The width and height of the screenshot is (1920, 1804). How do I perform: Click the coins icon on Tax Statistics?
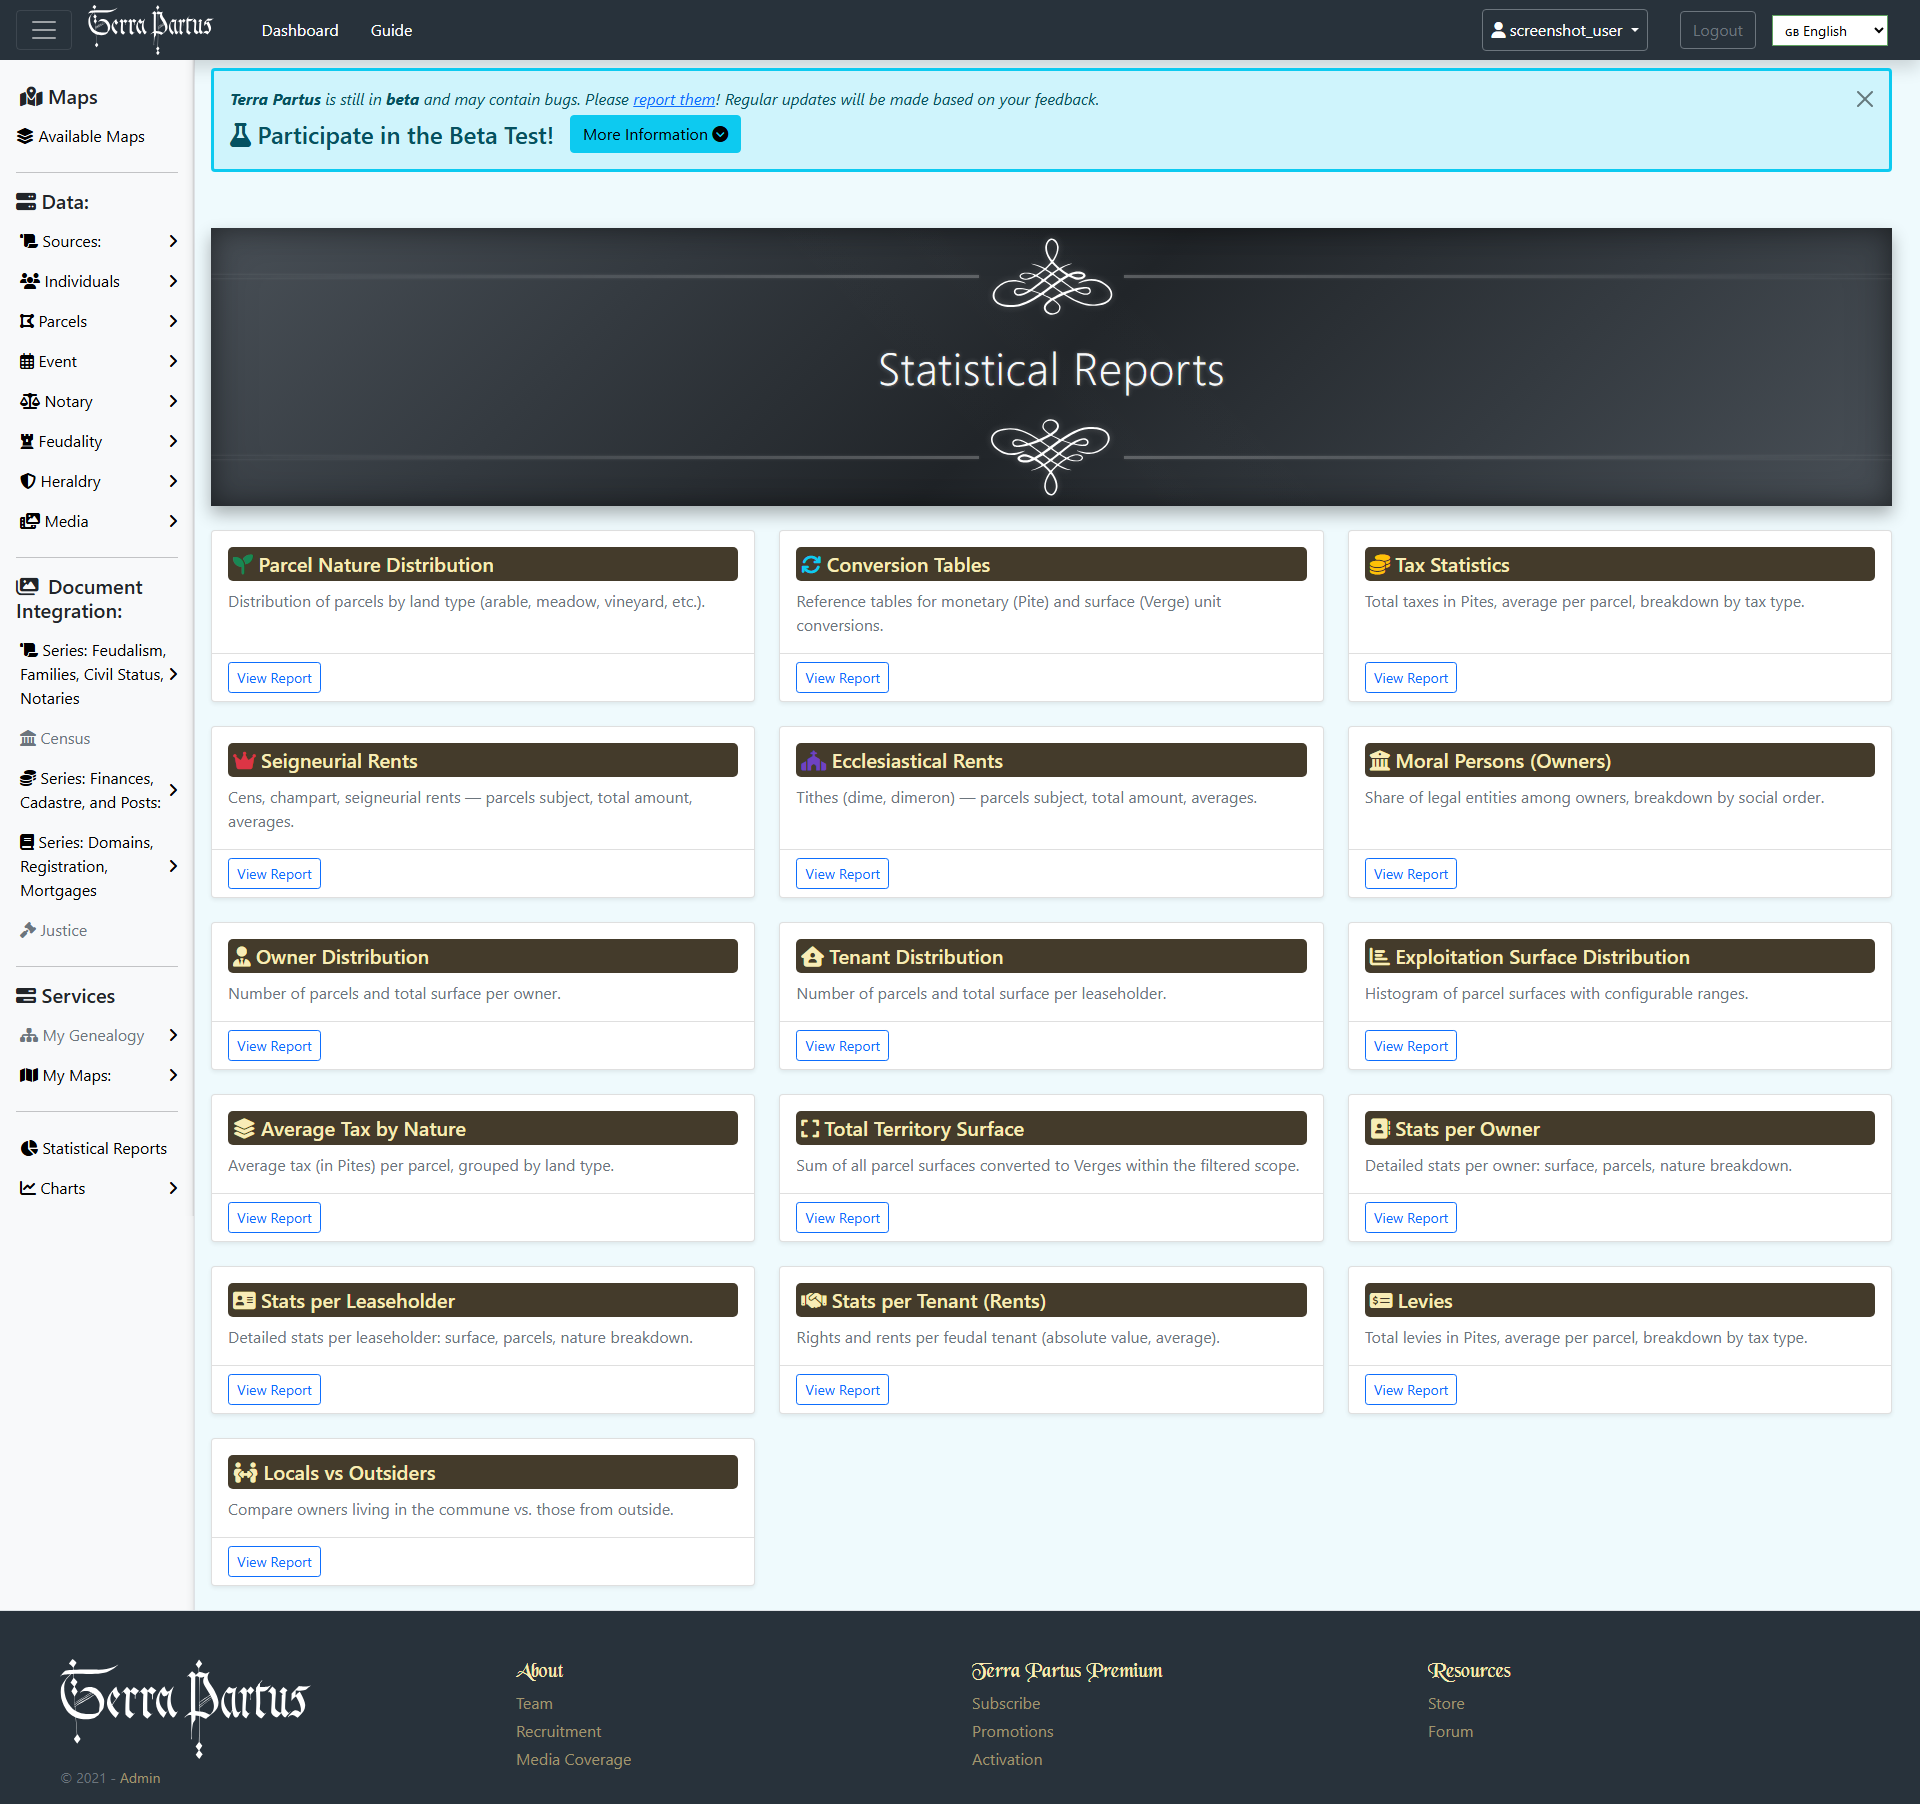click(1379, 565)
